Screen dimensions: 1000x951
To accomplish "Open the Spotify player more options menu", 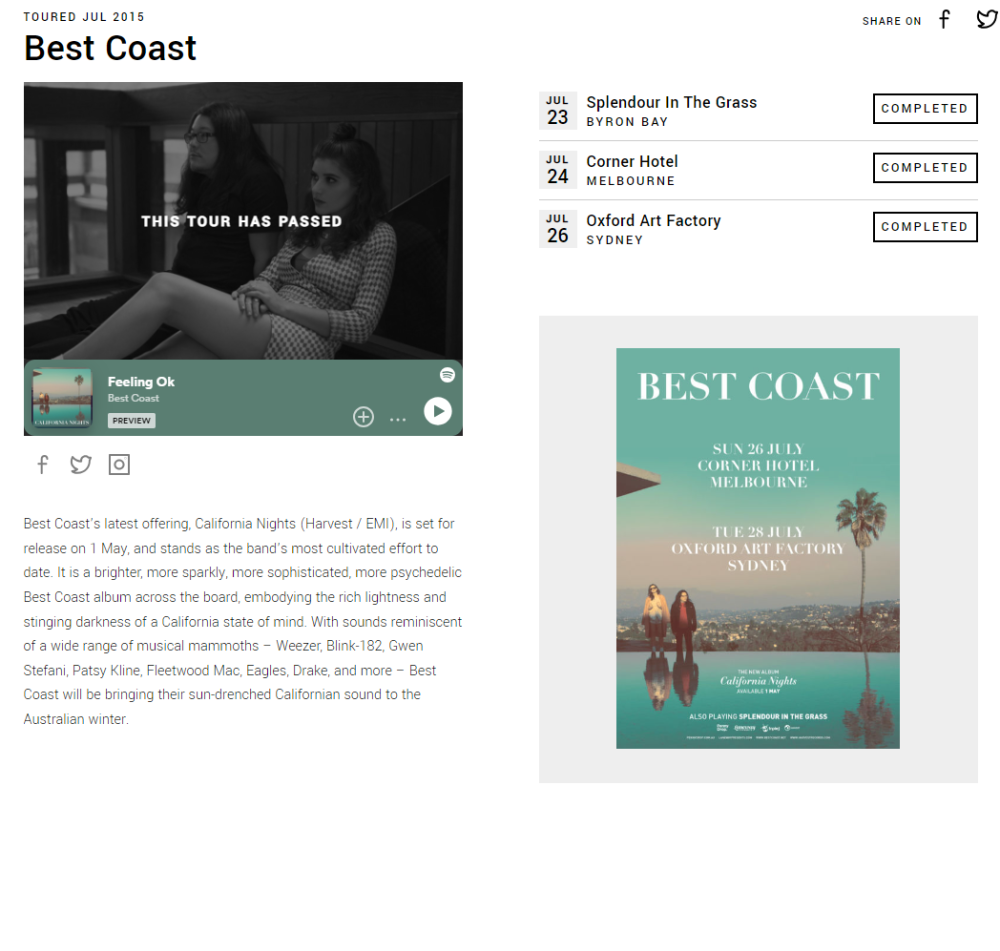I will (x=398, y=420).
